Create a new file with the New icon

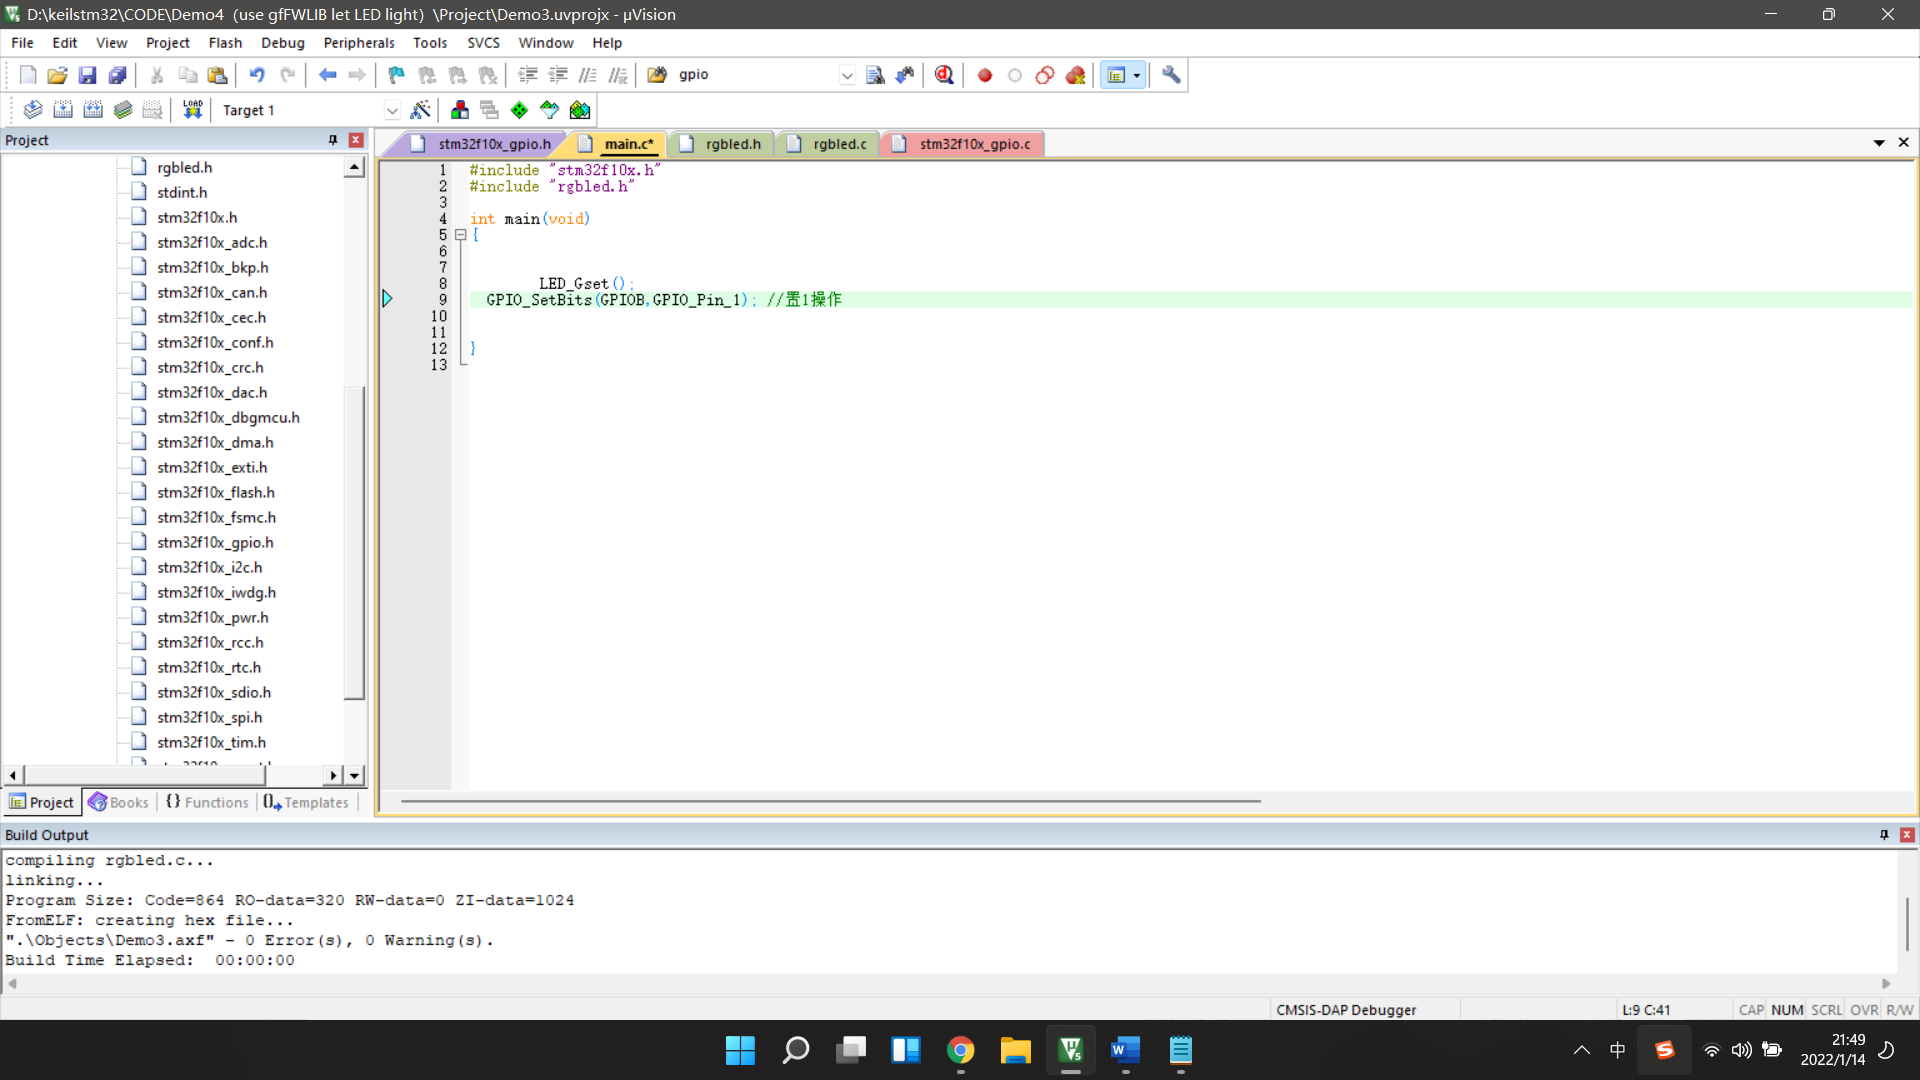28,75
